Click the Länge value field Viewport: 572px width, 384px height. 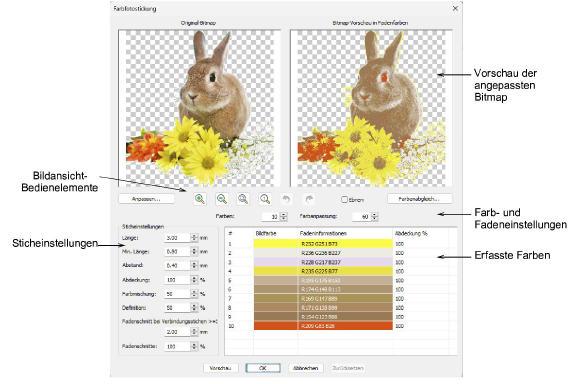pos(178,238)
